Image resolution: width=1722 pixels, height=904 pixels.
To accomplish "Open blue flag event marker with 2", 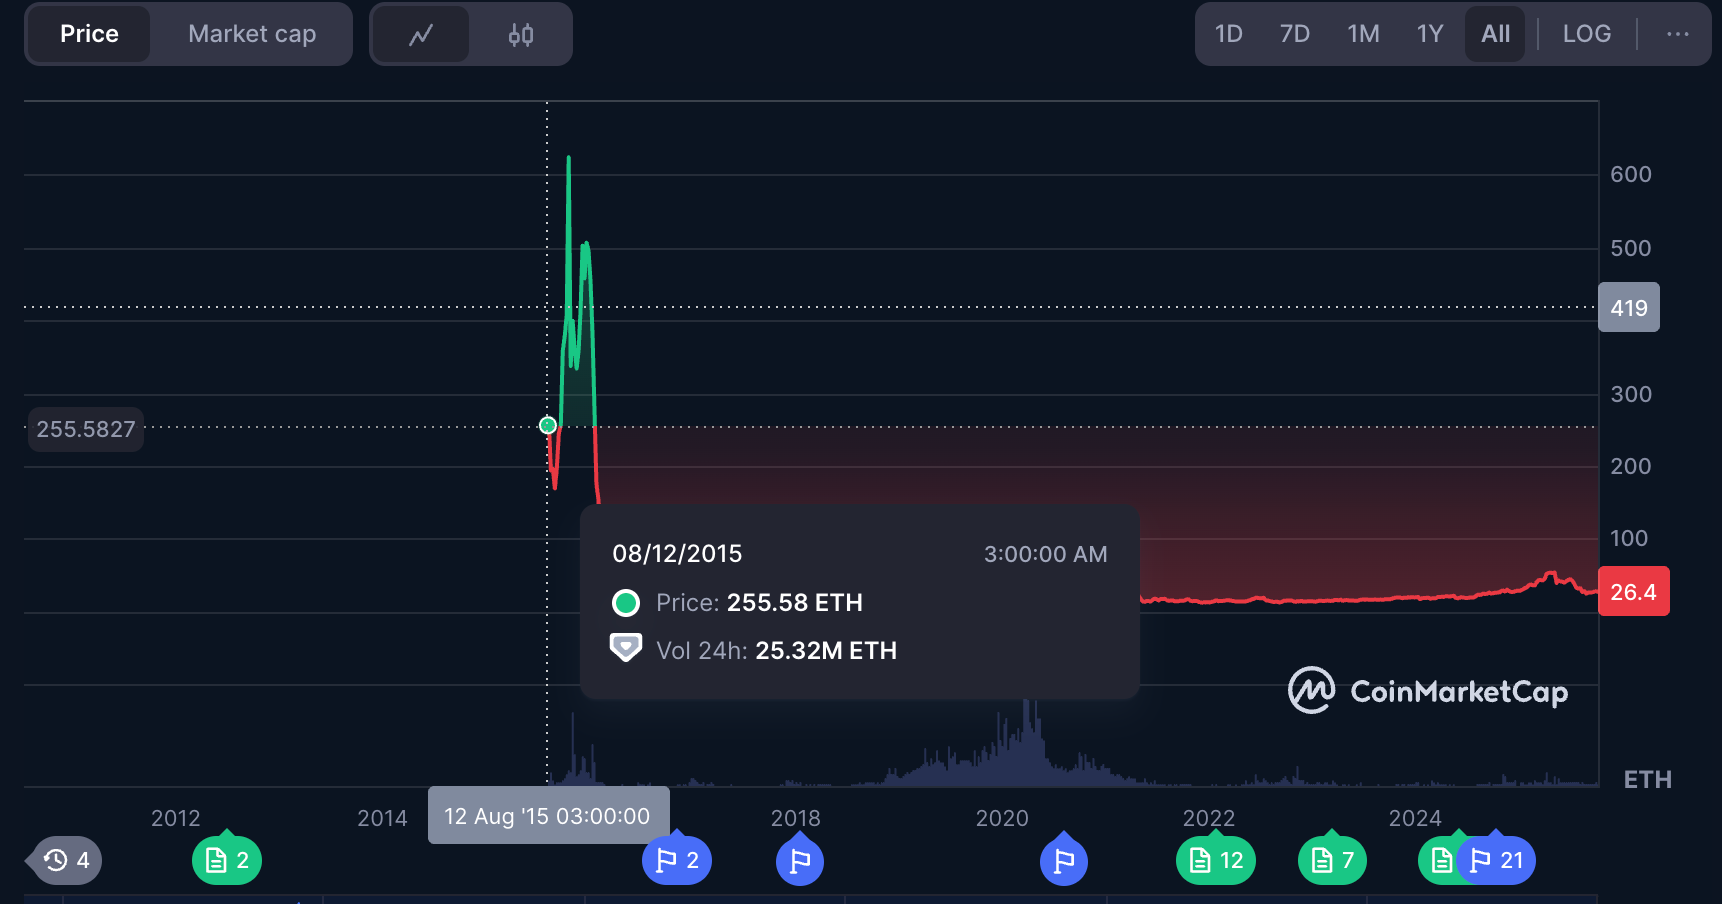I will click(x=677, y=860).
